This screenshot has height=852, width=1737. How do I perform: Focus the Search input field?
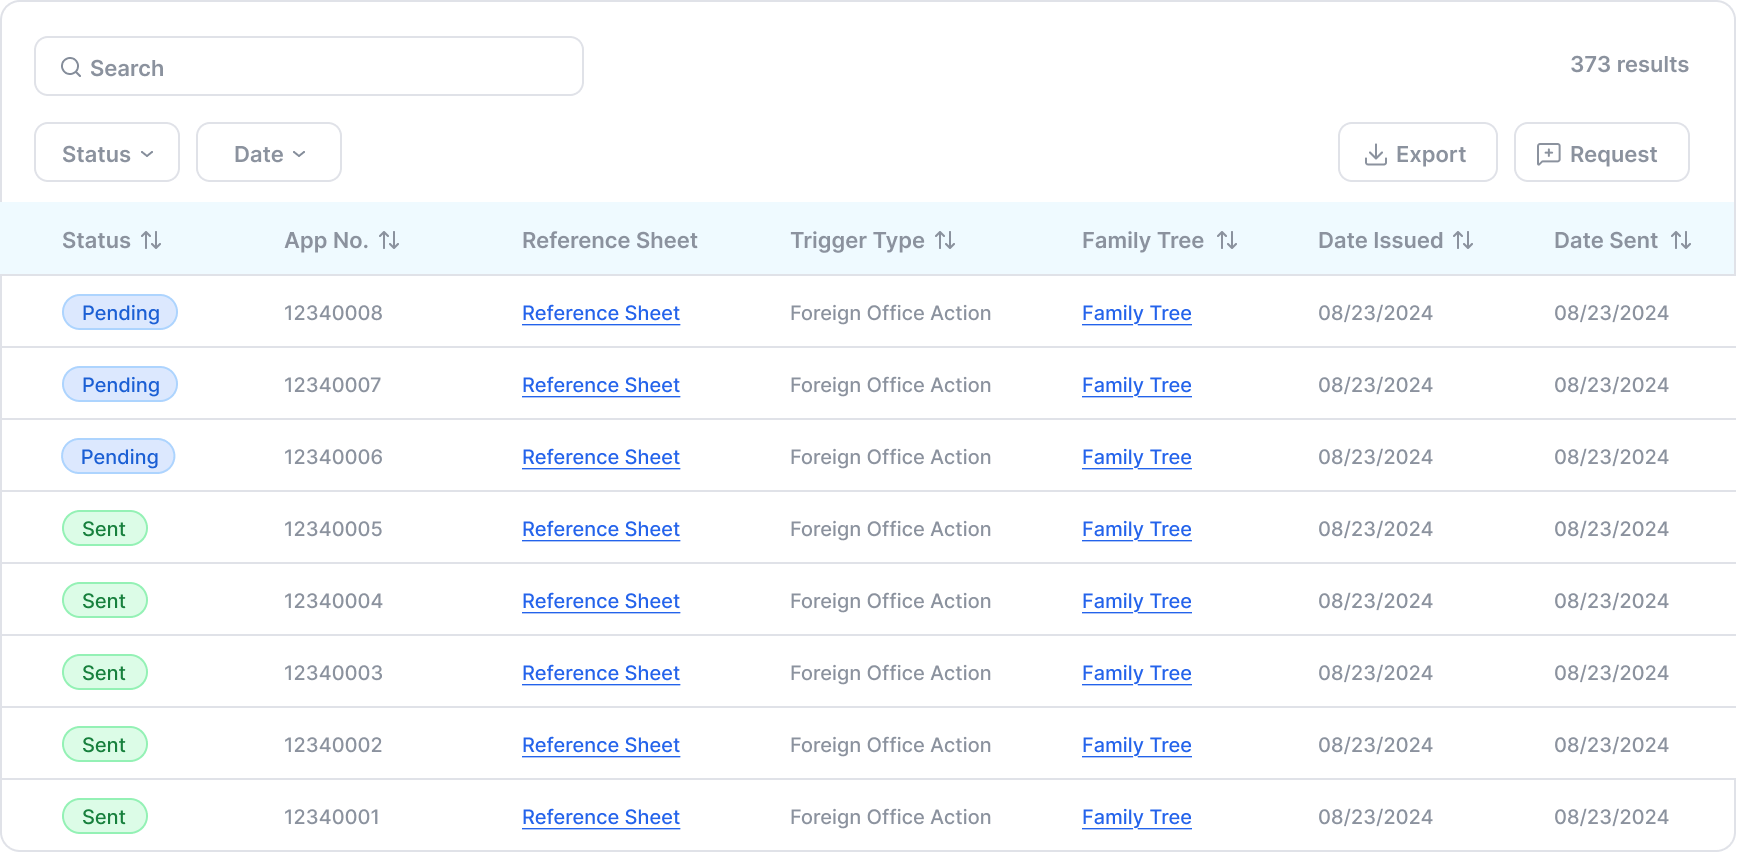tap(320, 67)
